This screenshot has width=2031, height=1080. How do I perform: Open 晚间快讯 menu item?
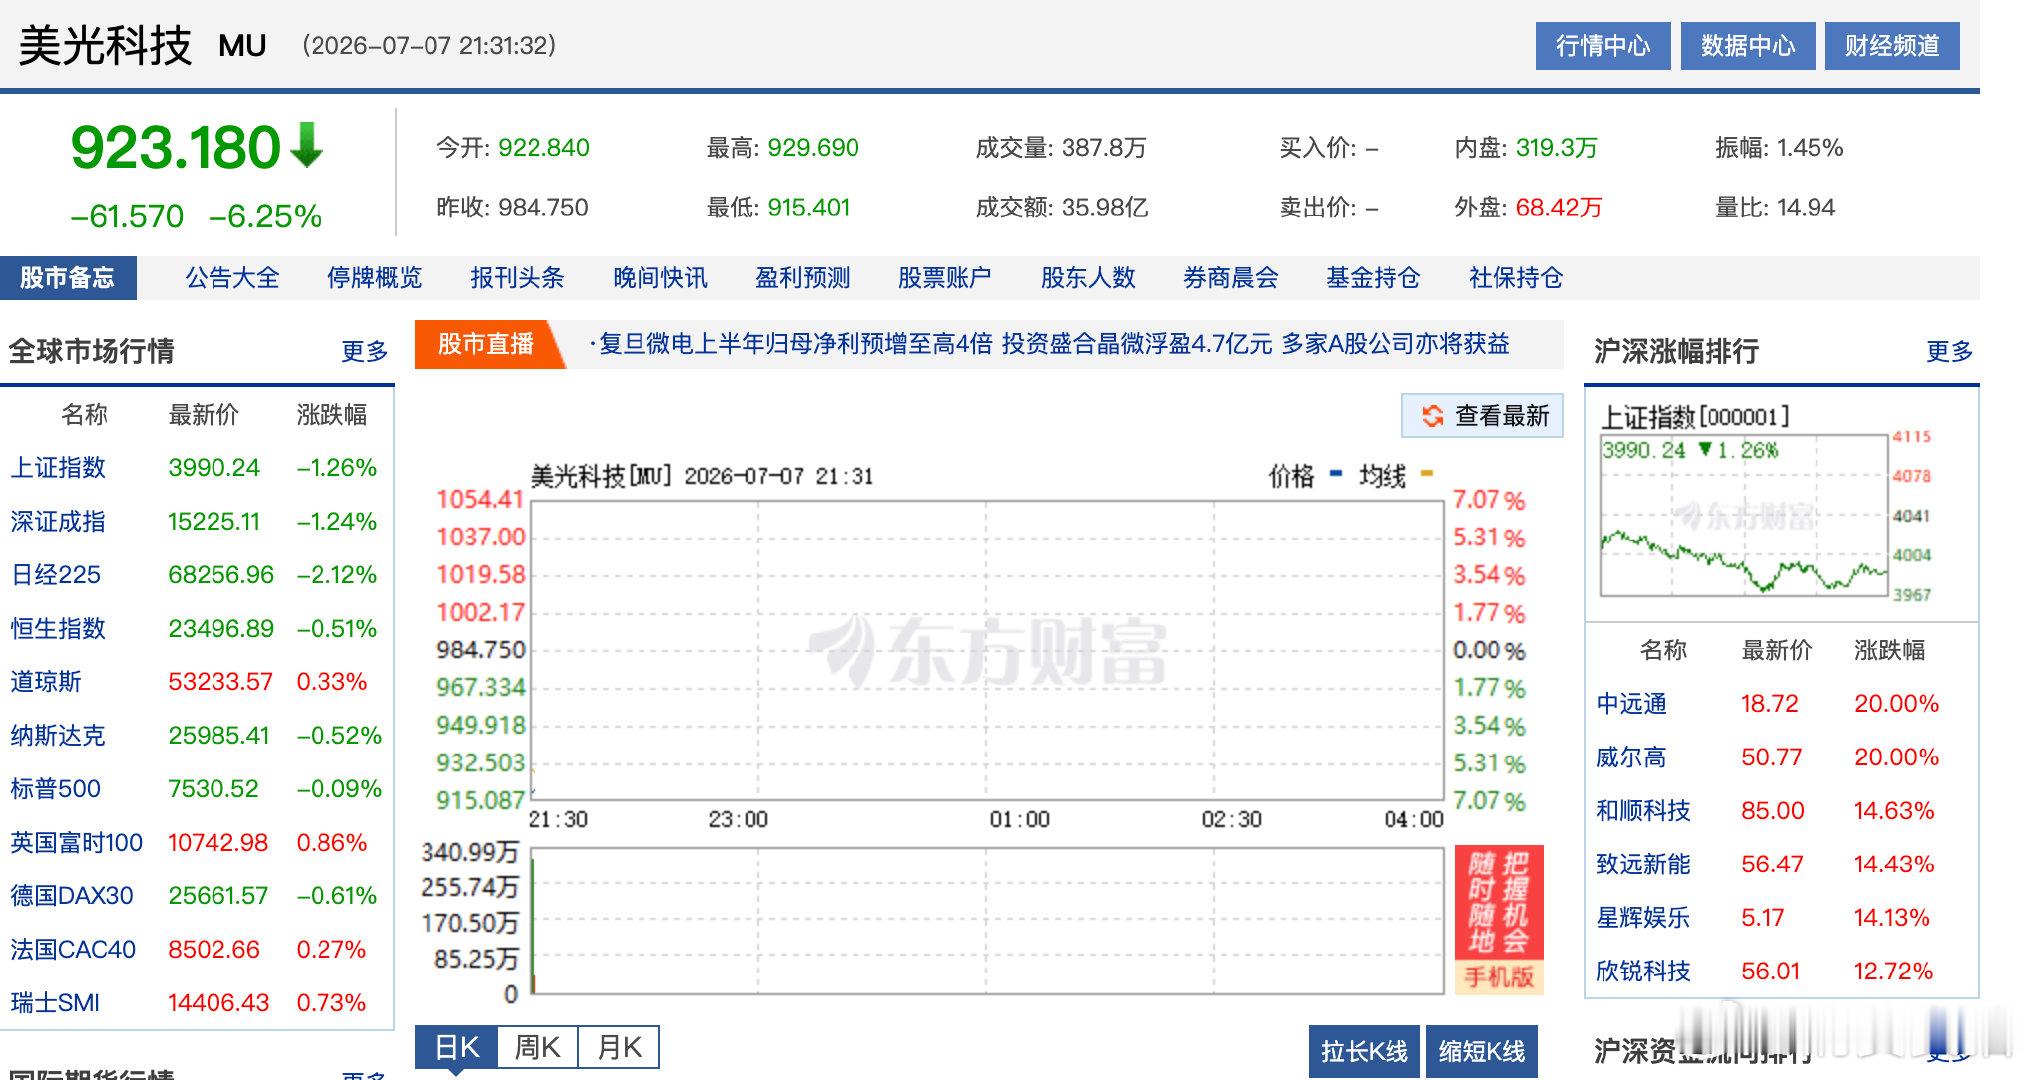(660, 278)
